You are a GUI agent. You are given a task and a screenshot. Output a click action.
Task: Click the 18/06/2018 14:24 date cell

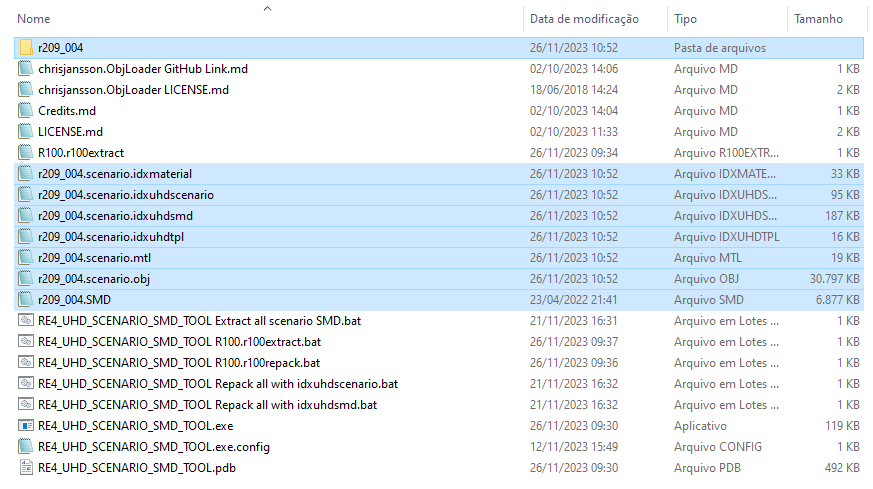pos(573,90)
